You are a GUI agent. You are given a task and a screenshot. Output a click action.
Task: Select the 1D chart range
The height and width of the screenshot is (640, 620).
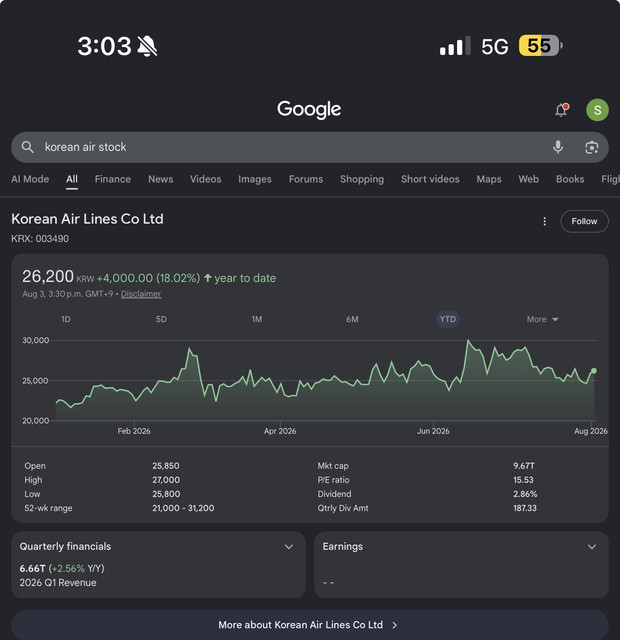tap(66, 319)
